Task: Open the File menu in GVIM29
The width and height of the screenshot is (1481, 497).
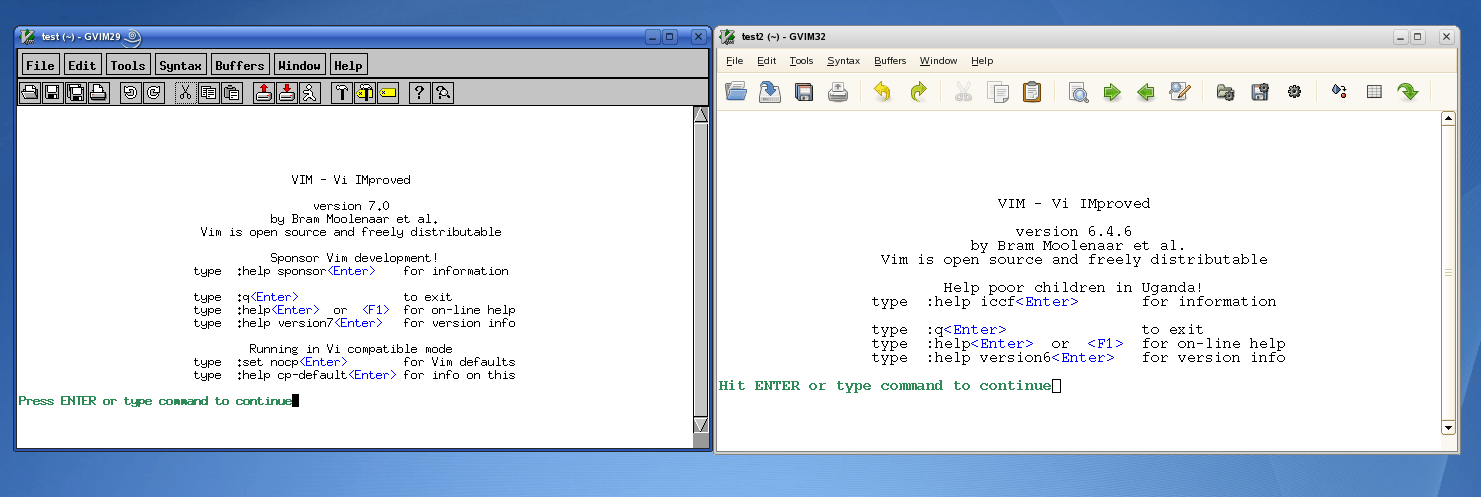Action: click(x=40, y=65)
